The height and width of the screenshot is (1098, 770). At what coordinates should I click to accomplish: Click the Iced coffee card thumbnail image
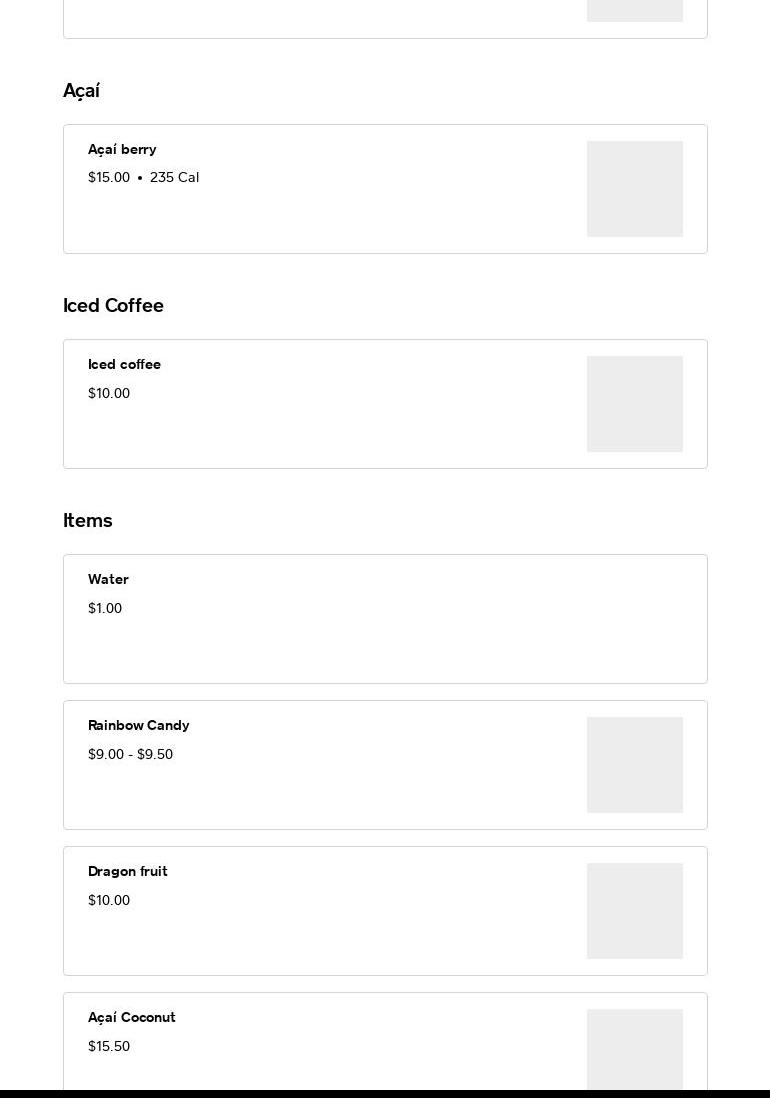coord(634,404)
